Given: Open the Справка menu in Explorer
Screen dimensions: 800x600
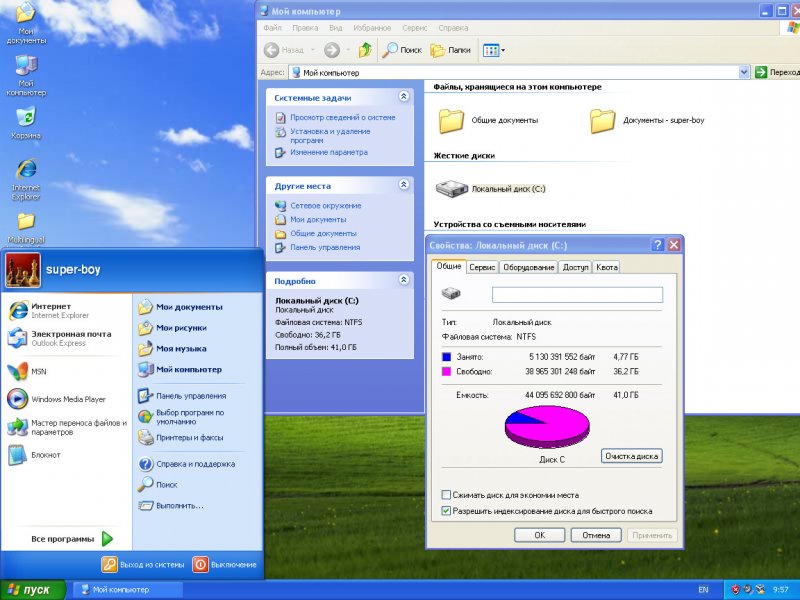Looking at the screenshot, I should [x=453, y=28].
